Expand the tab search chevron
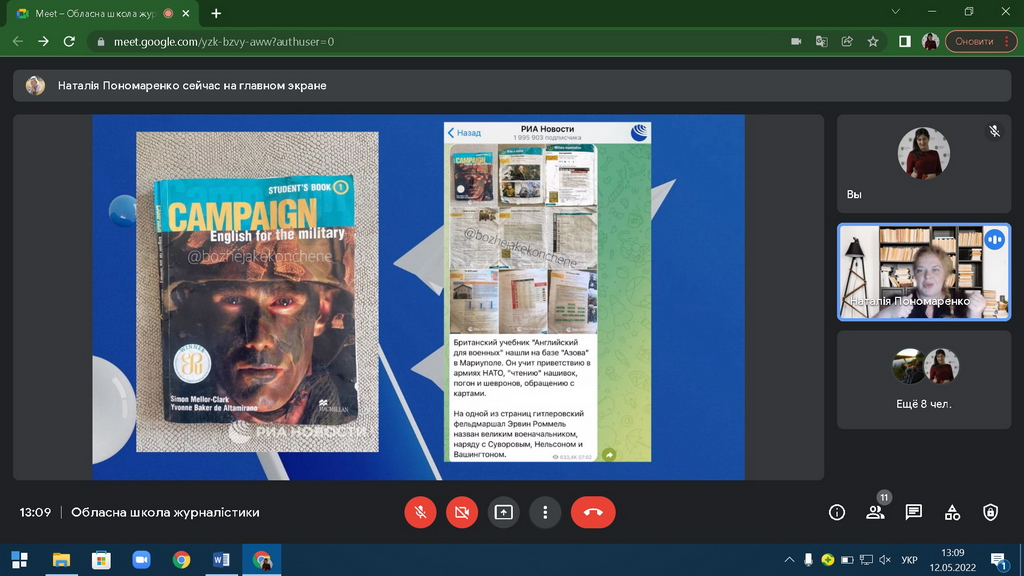 click(895, 12)
